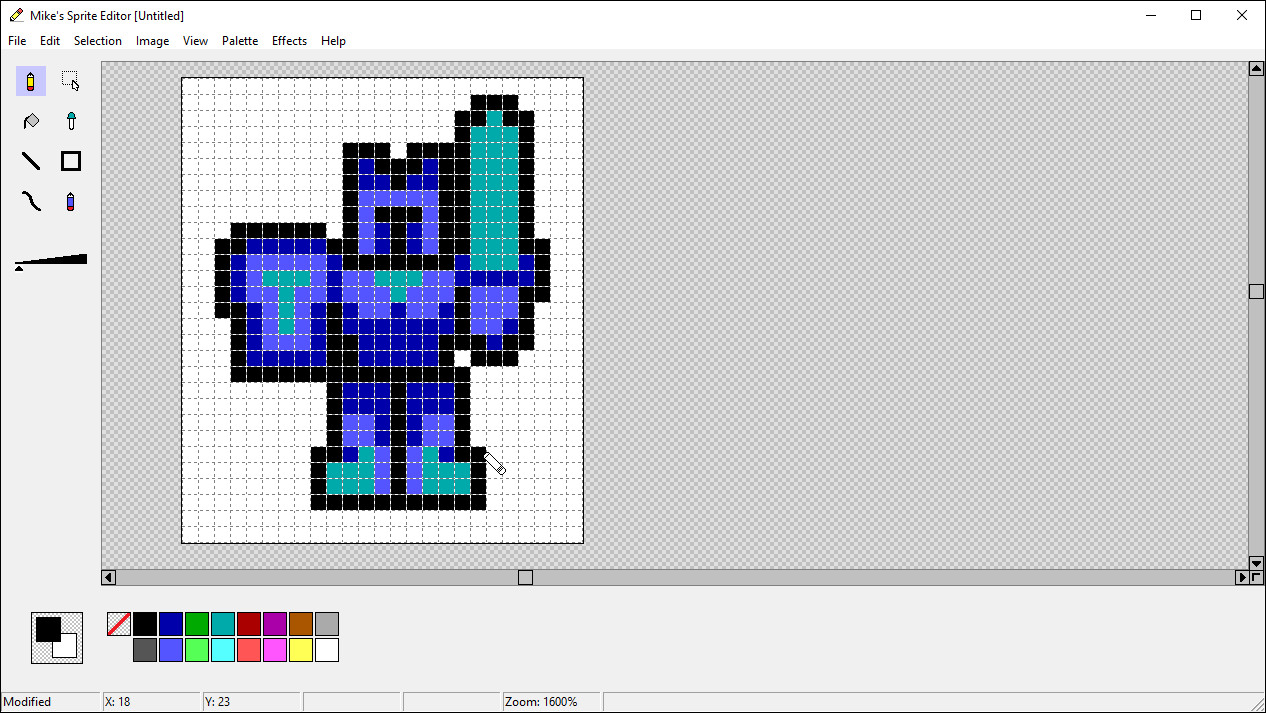
Task: Pick the dark red palette swatch
Action: [x=249, y=624]
